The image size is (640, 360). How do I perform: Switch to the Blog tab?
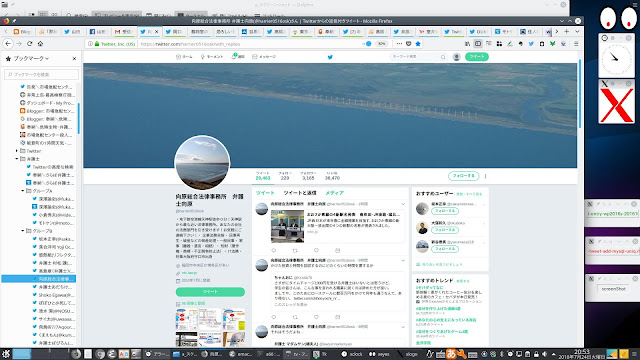pyautogui.click(x=23, y=31)
